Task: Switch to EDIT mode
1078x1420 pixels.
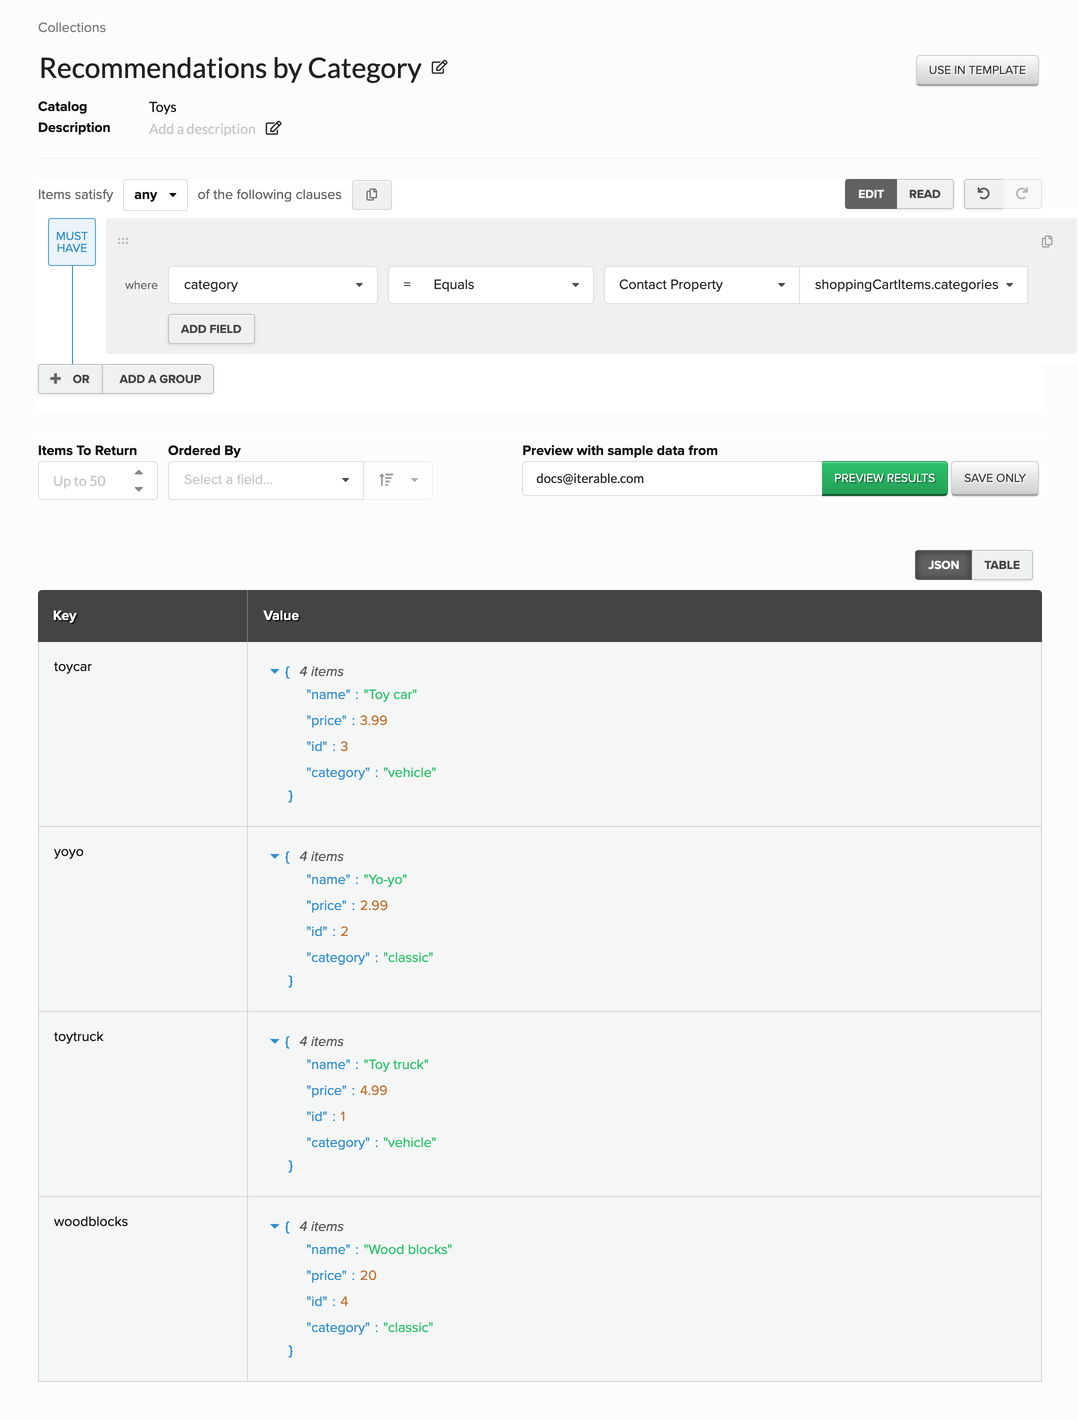Action: 871,194
